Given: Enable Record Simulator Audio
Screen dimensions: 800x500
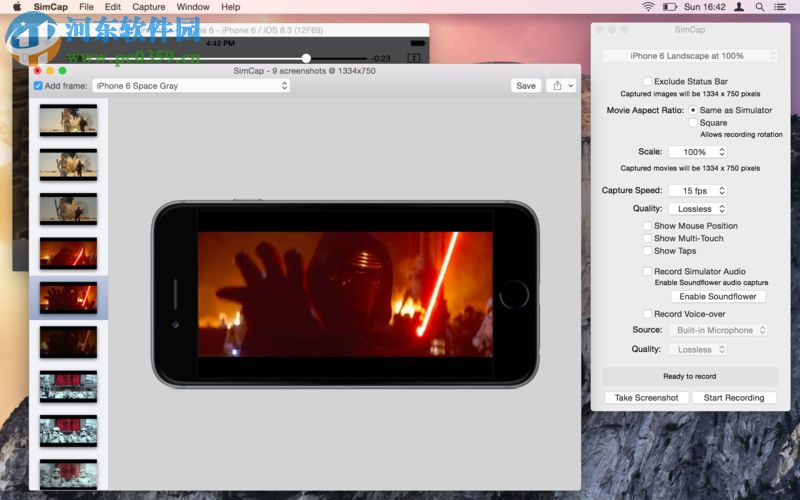Looking at the screenshot, I should 647,271.
